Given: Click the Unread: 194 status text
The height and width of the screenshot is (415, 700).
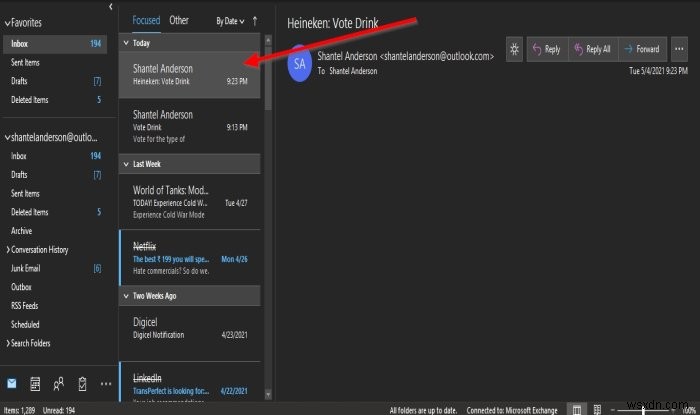Looking at the screenshot, I should 58,410.
